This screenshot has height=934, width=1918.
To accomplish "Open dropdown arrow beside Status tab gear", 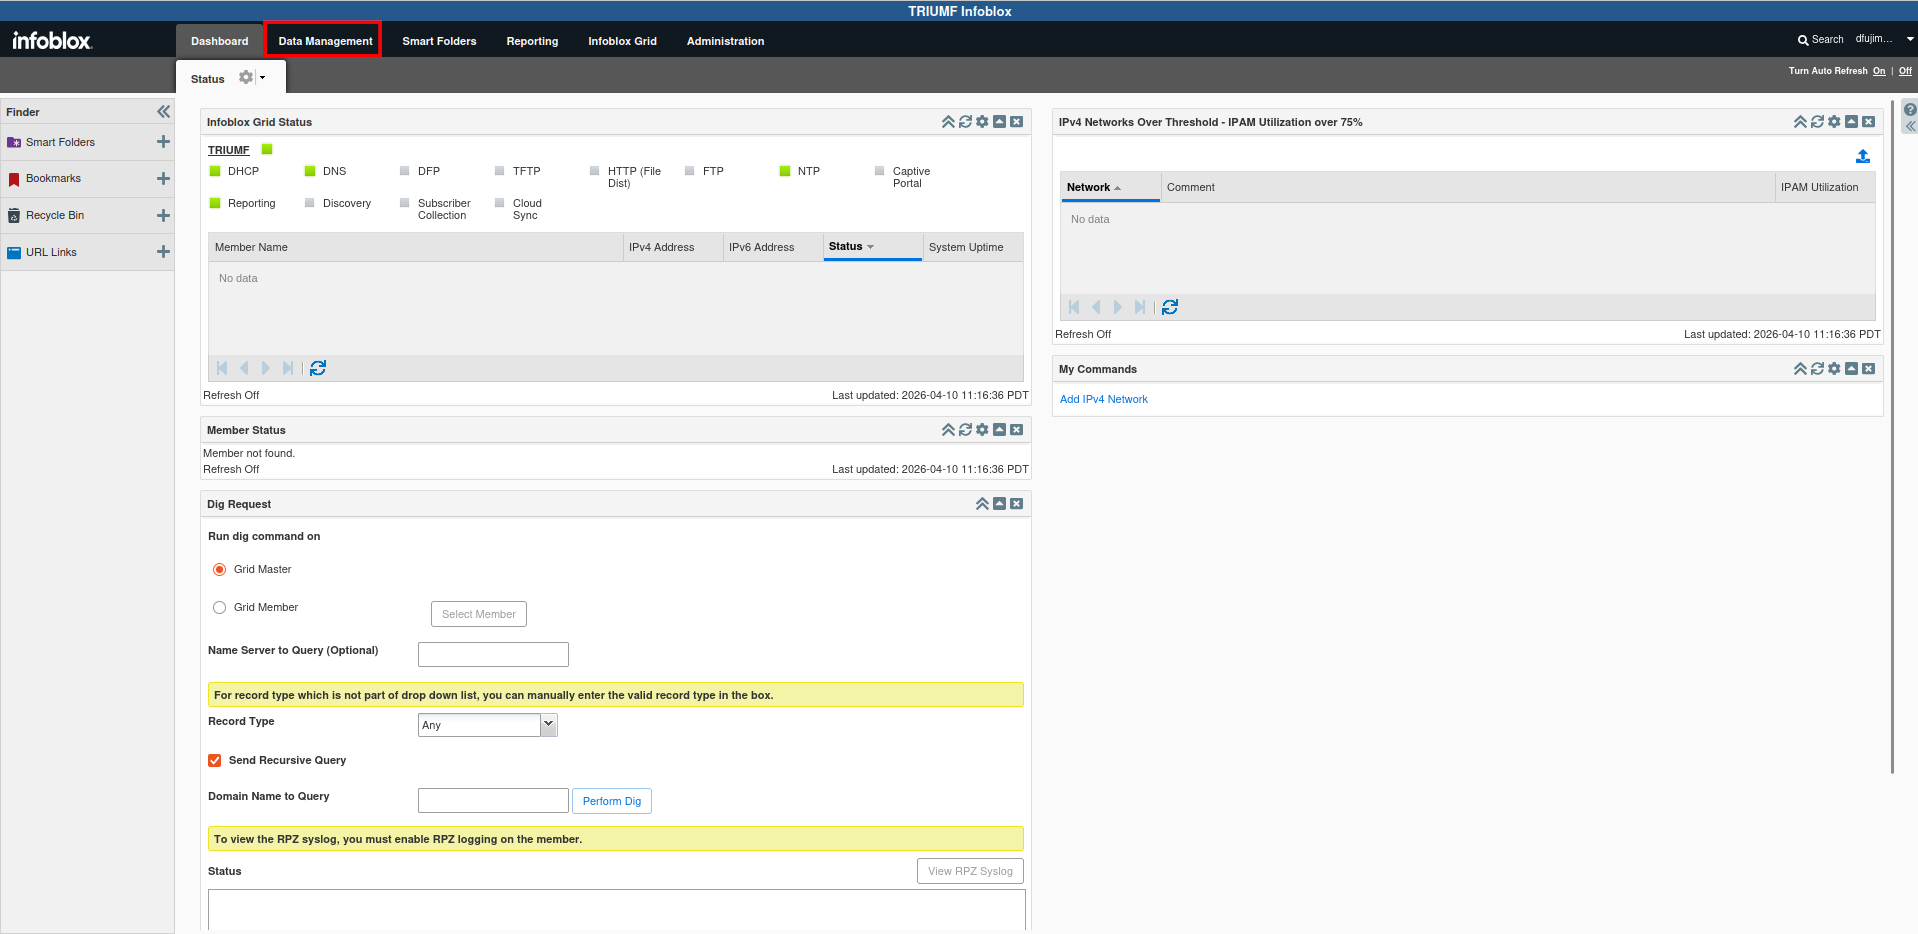I will (x=263, y=78).
